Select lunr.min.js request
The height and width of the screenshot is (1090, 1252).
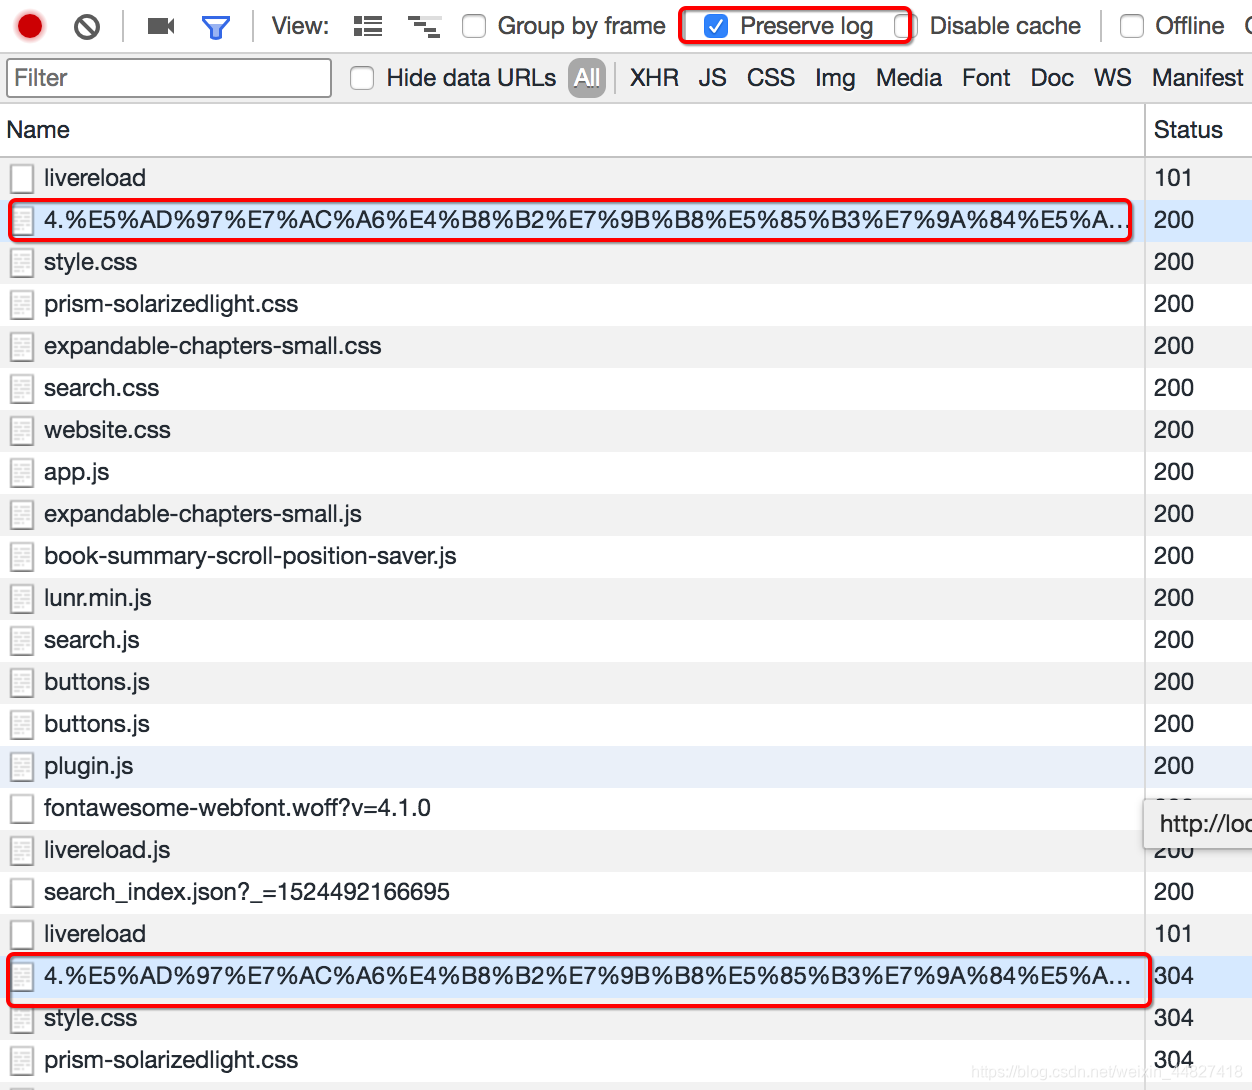pyautogui.click(x=626, y=598)
